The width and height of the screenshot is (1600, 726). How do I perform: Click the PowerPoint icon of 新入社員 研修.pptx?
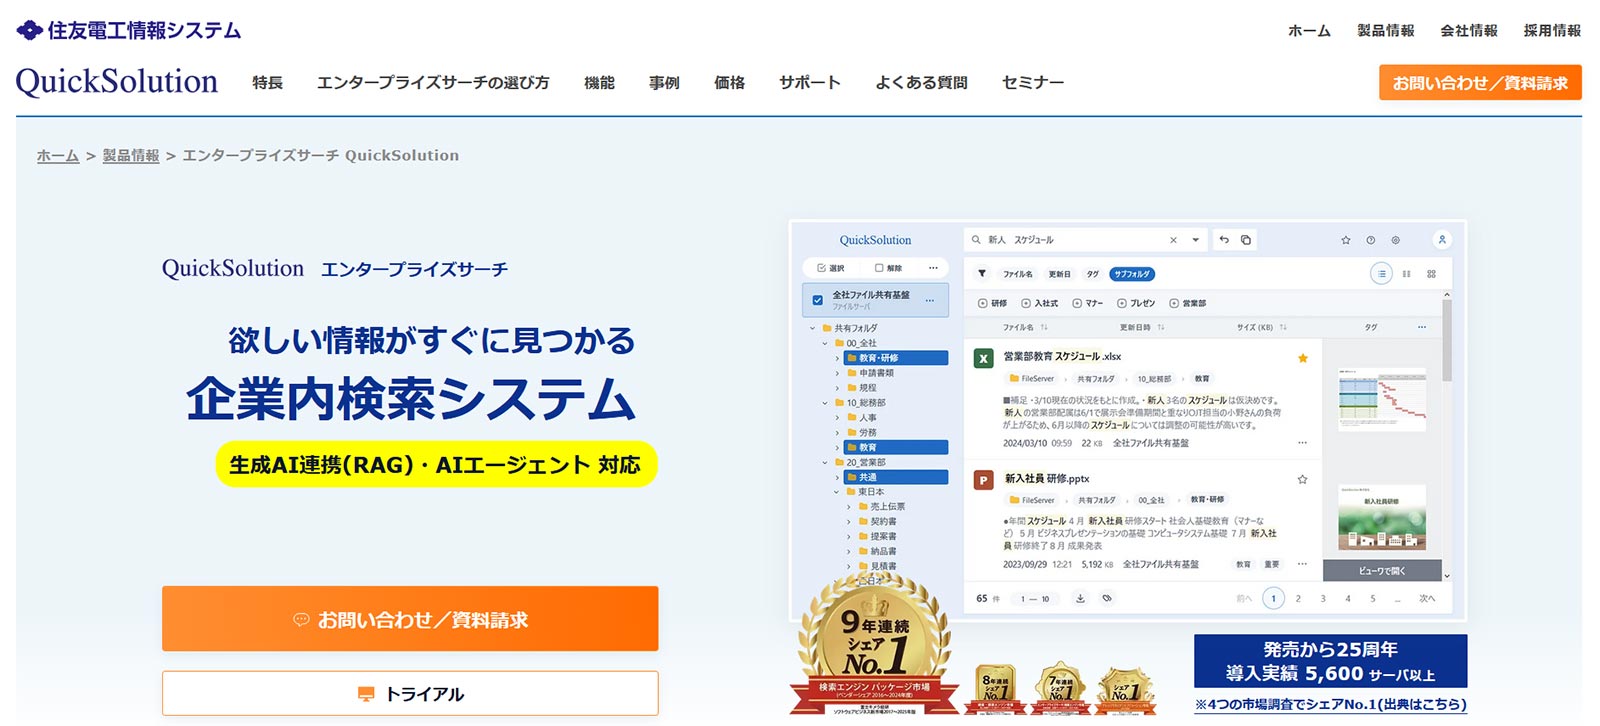tap(984, 481)
